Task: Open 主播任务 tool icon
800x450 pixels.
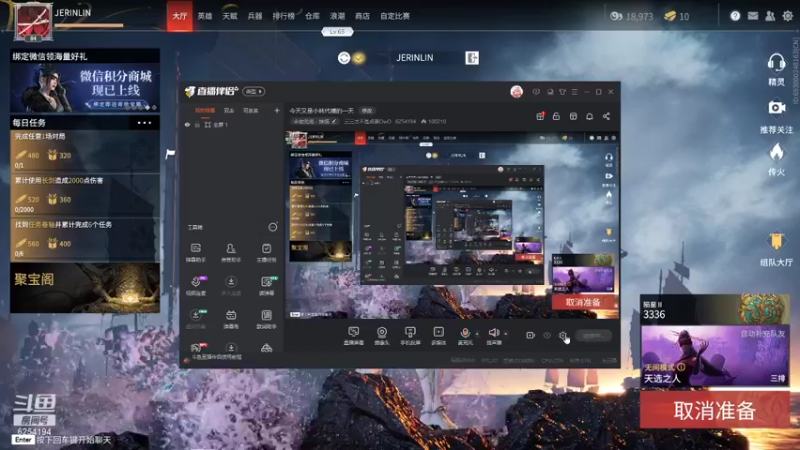Action: (266, 252)
